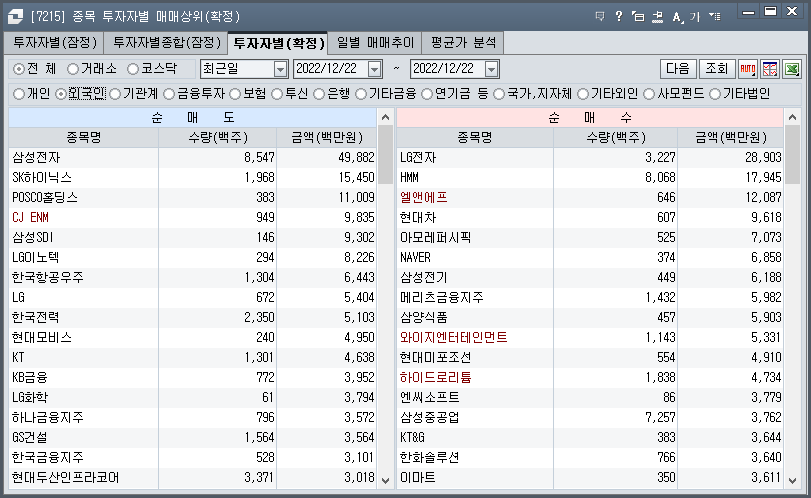The height and width of the screenshot is (498, 811).
Task: Open the start date calendar dropdown arrow
Action: 374,69
